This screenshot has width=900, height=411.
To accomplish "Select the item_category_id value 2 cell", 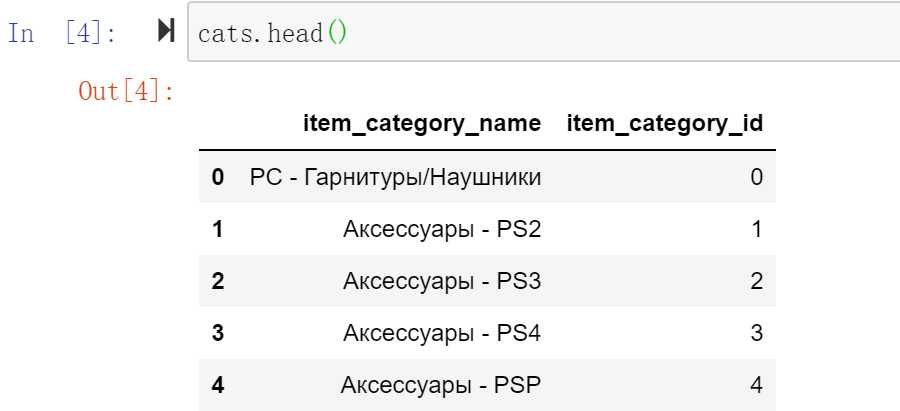I will [757, 281].
